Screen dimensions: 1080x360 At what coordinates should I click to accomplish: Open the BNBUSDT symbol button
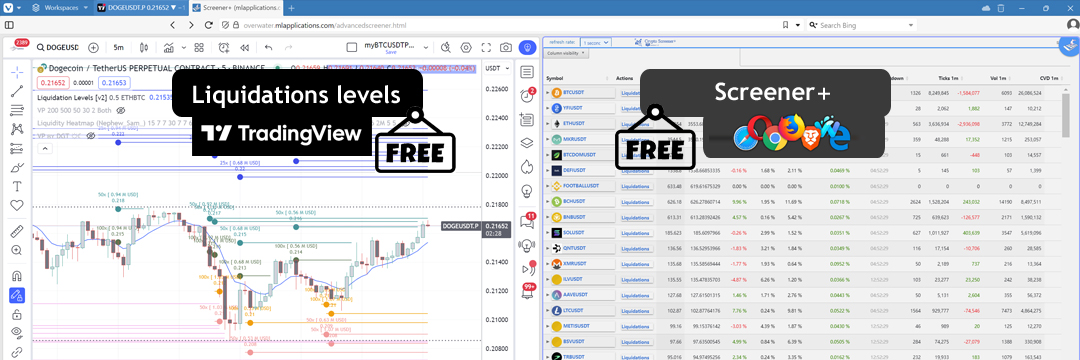click(582, 217)
